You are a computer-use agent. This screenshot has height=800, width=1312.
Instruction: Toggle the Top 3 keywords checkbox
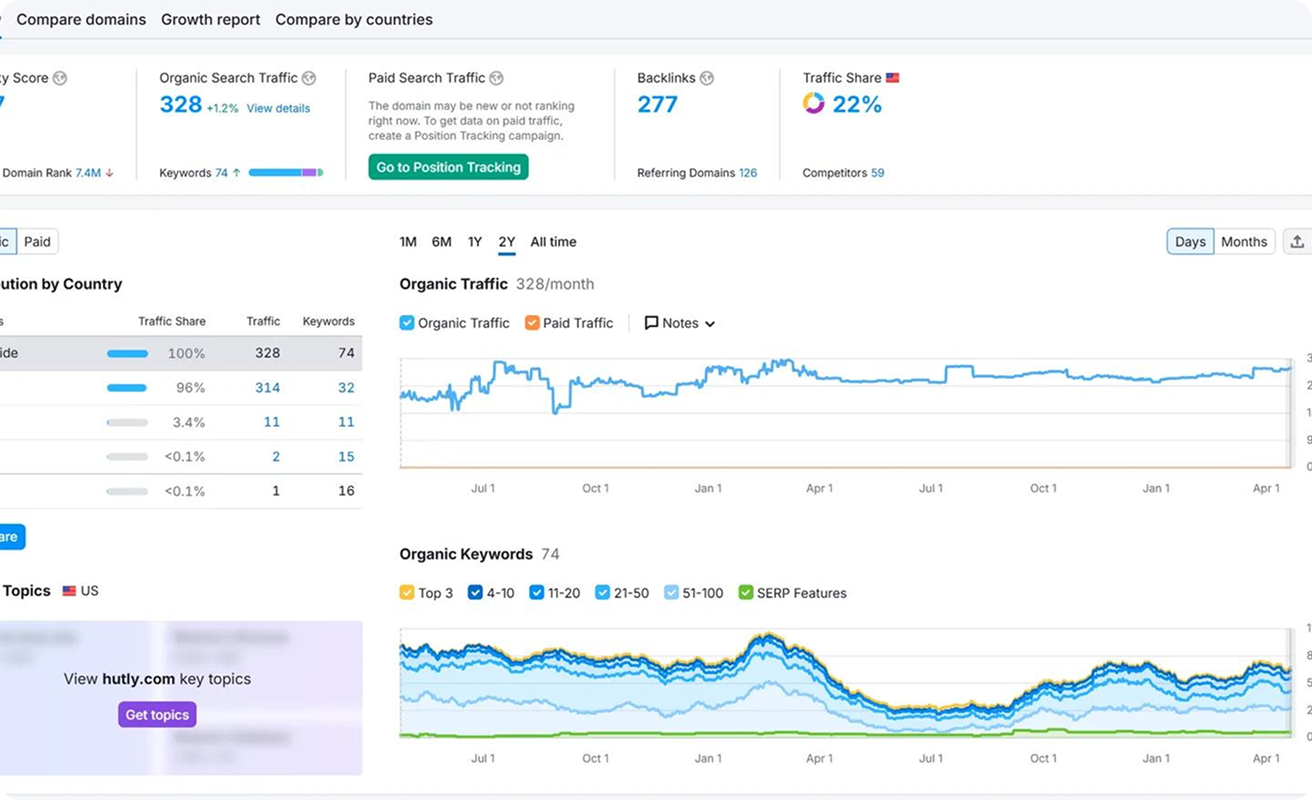pos(405,592)
